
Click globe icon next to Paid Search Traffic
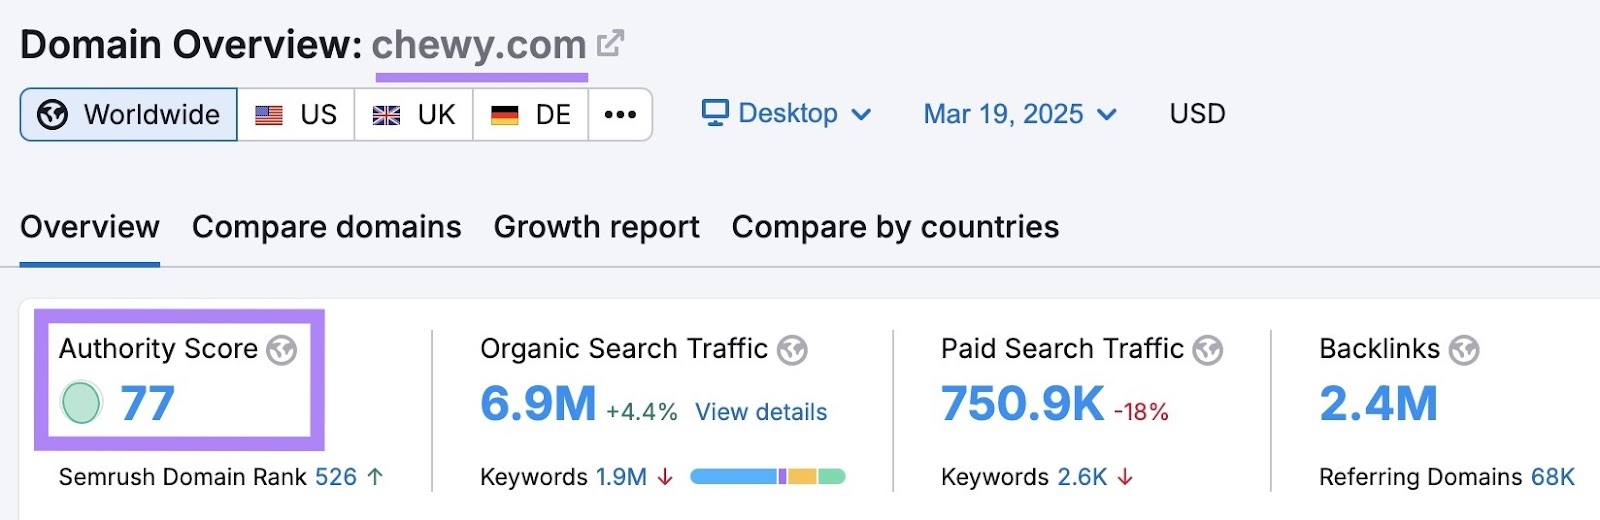pyautogui.click(x=1208, y=350)
